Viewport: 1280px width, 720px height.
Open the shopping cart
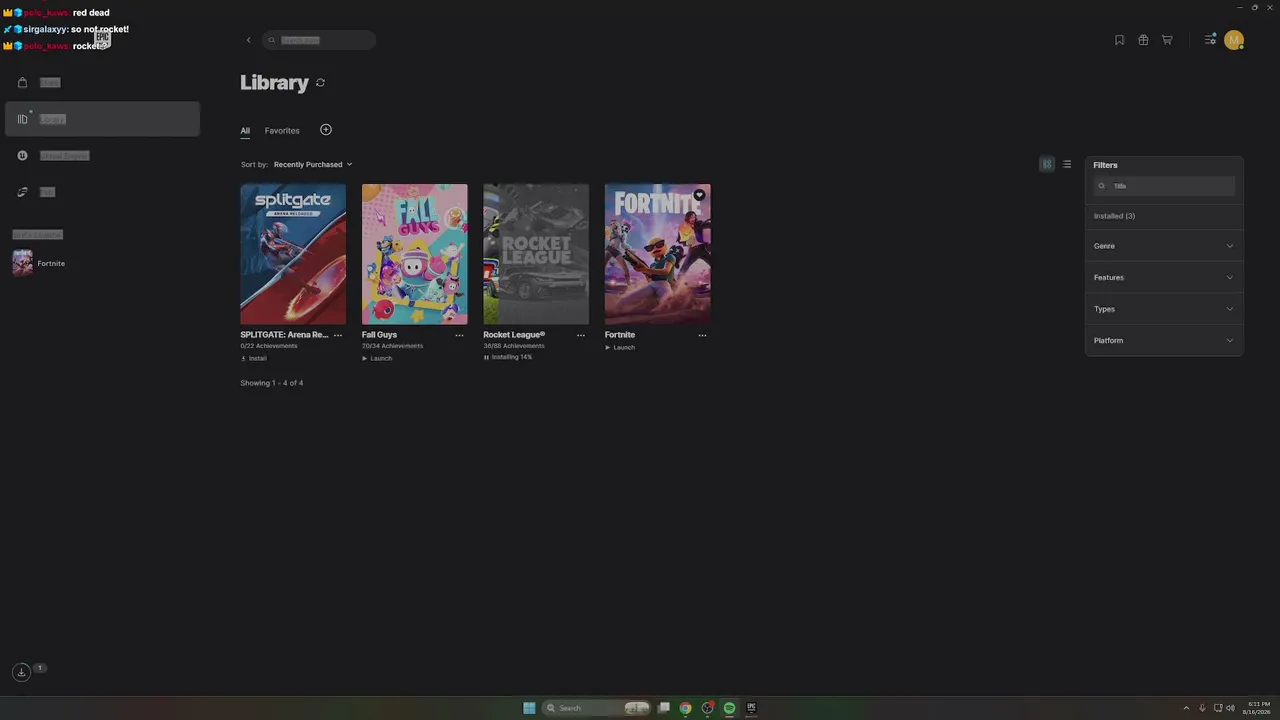1167,40
